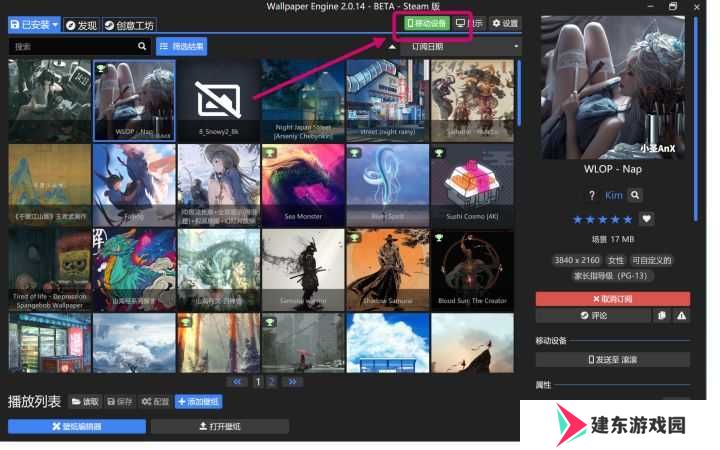
Task: Go to page 2 of wallpapers
Action: point(272,382)
